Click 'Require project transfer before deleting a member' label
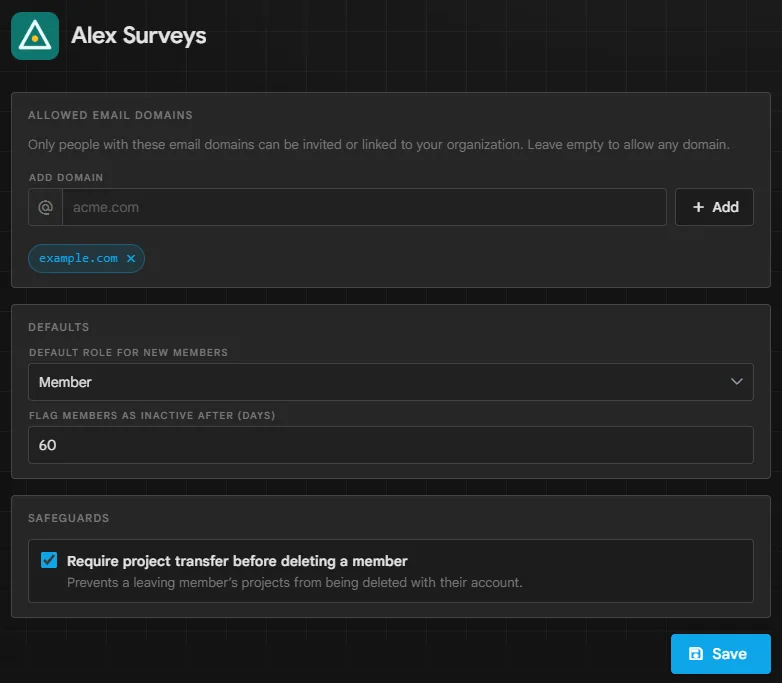Image resolution: width=782 pixels, height=683 pixels. click(237, 561)
